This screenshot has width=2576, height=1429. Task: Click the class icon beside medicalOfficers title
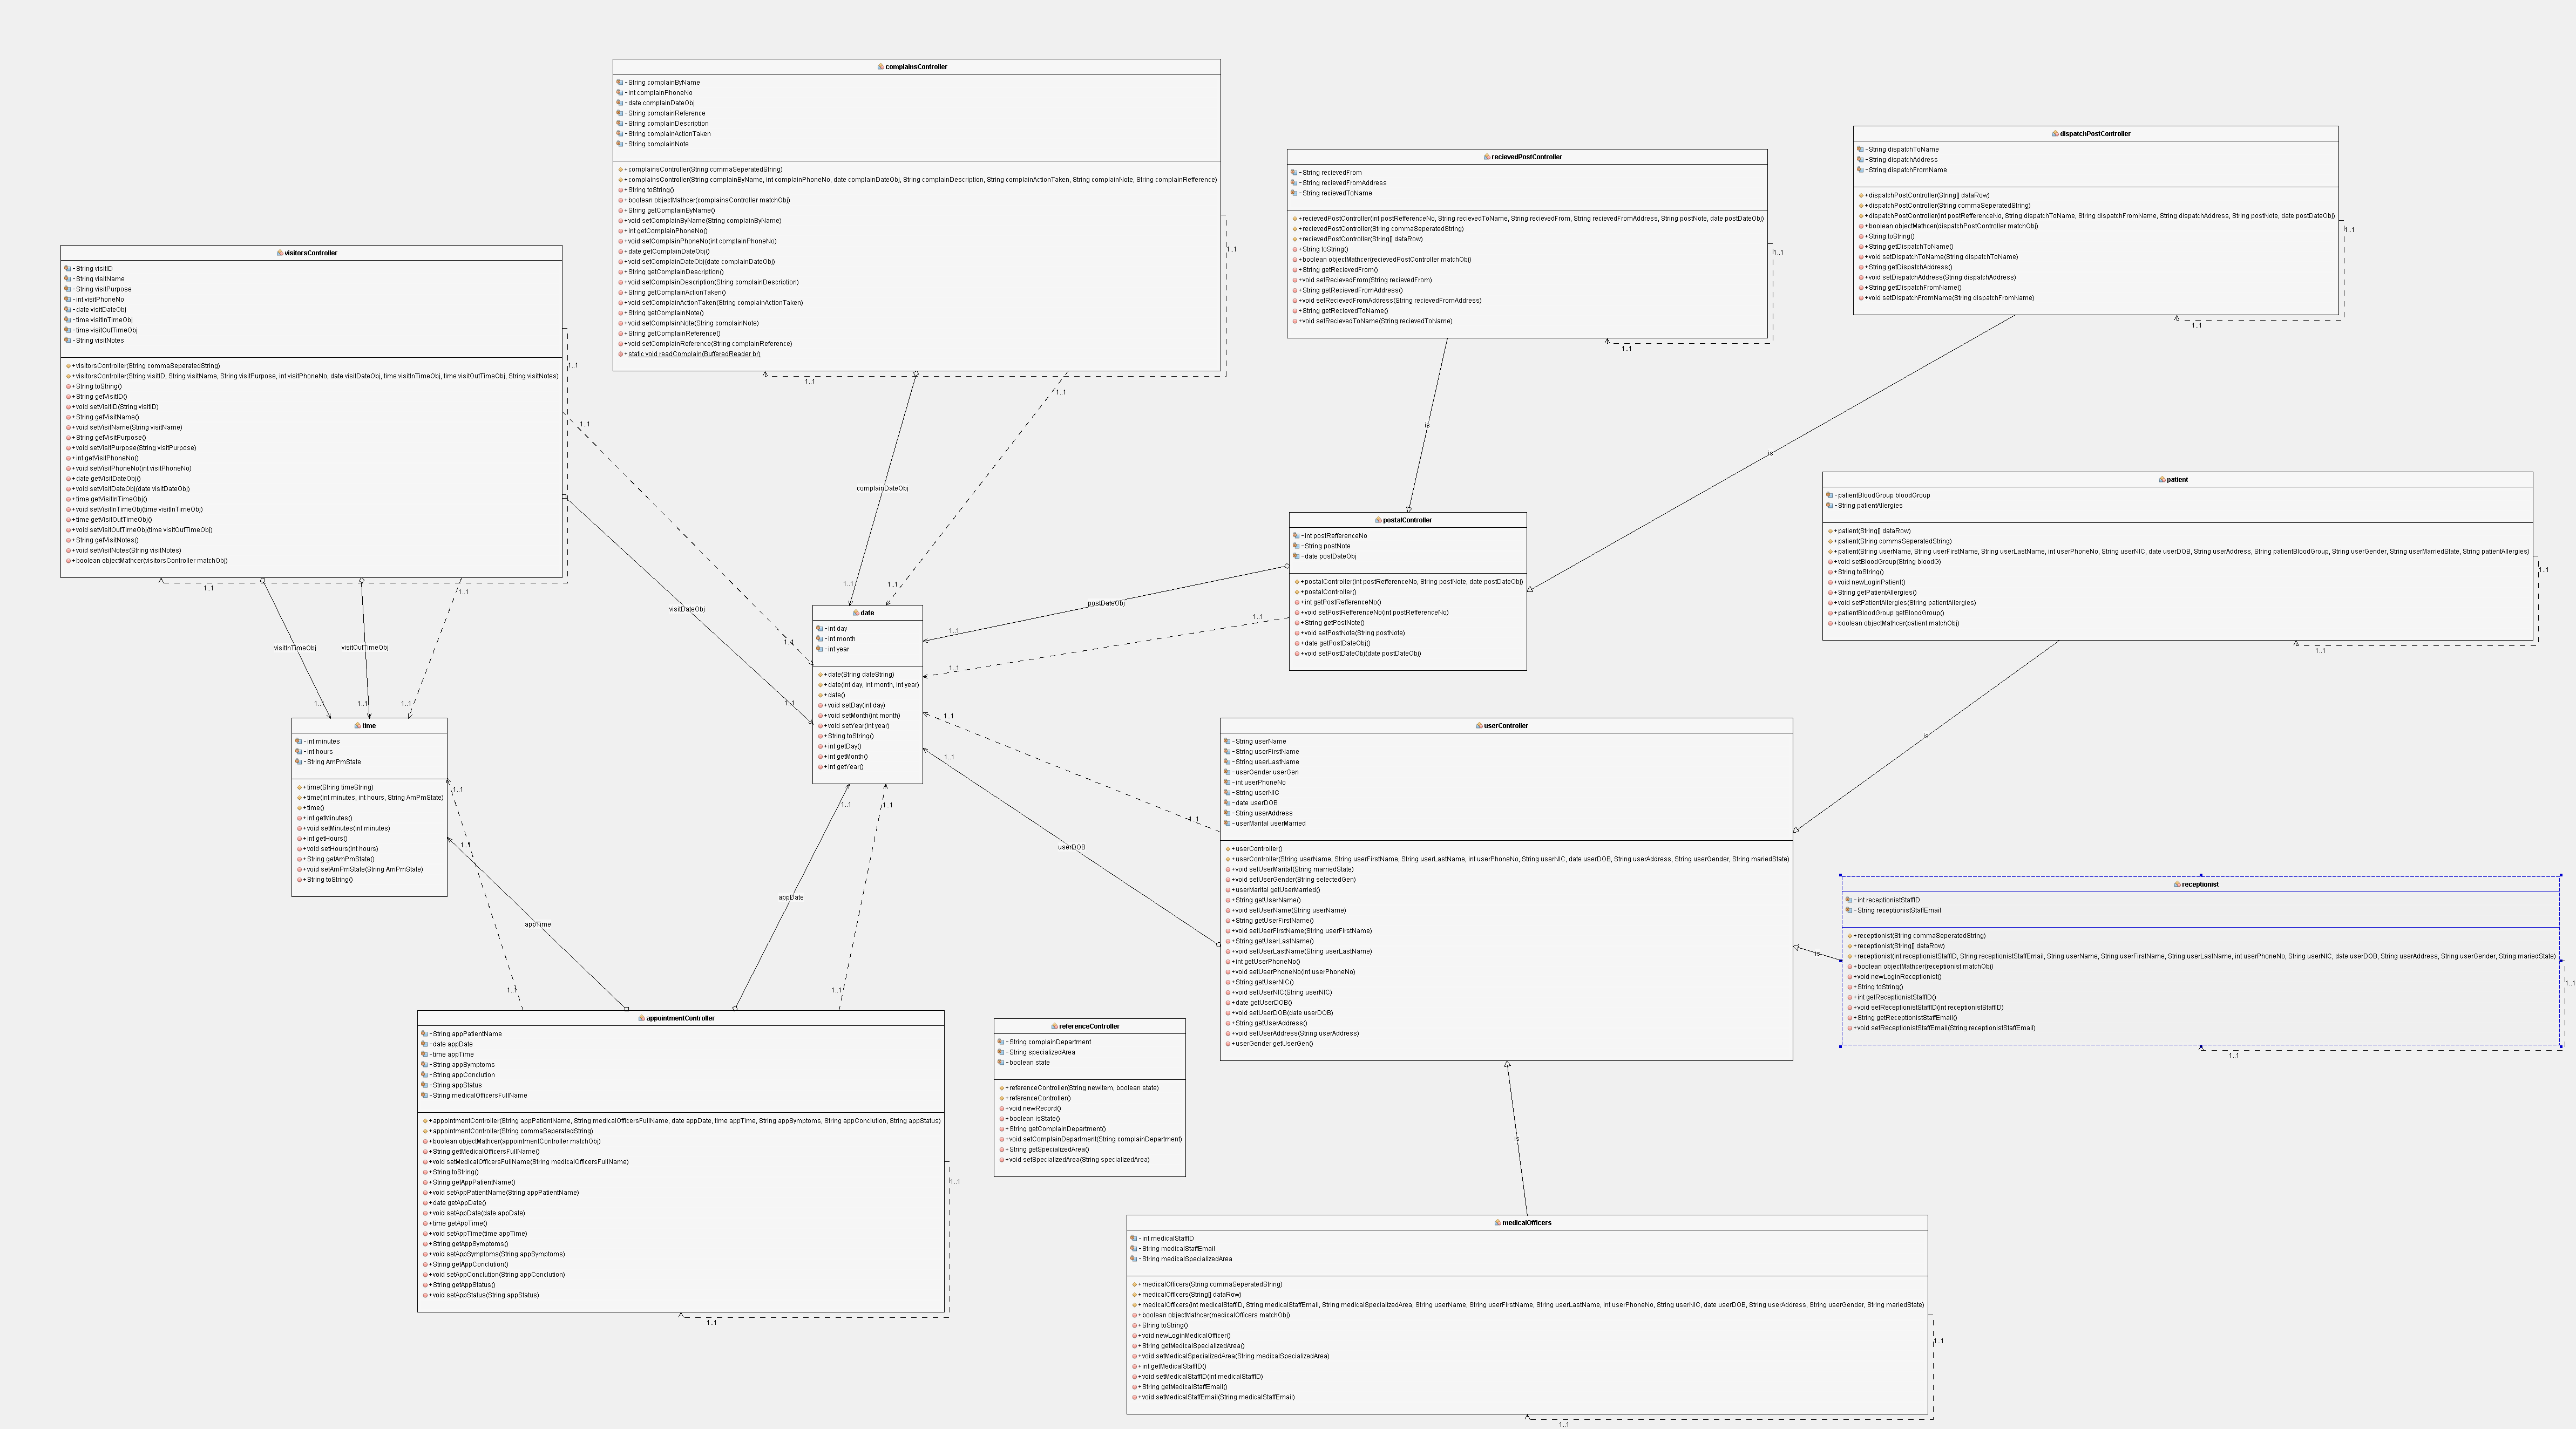[1498, 1223]
